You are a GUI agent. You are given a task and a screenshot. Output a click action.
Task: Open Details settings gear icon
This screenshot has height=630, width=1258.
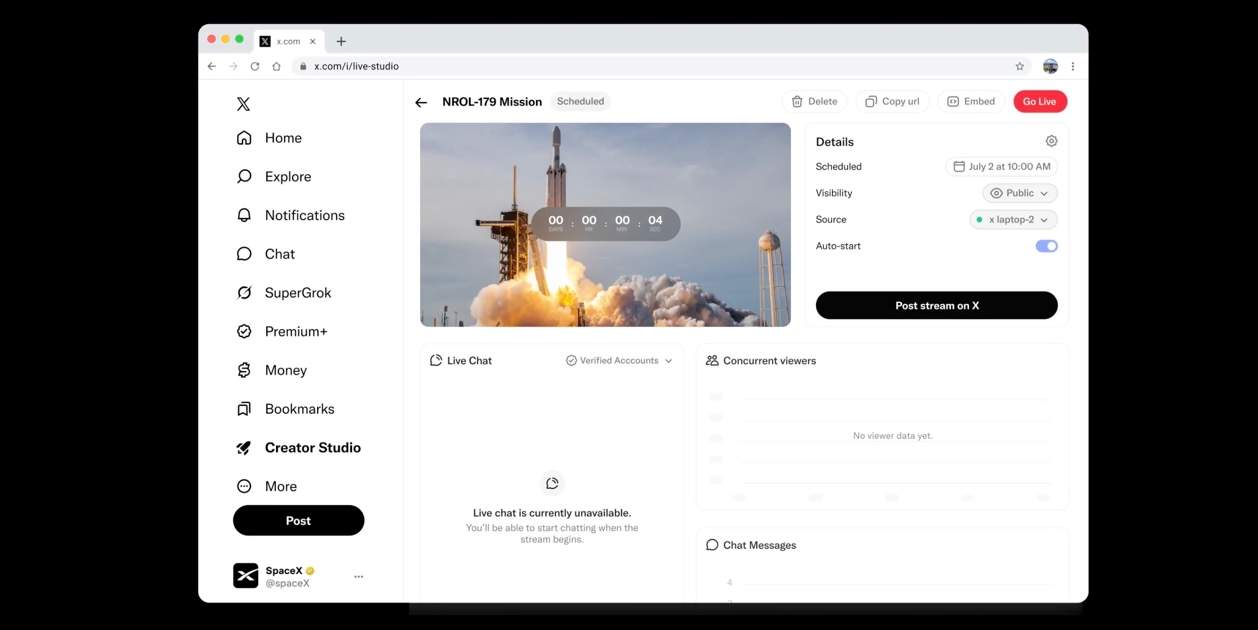[1051, 141]
